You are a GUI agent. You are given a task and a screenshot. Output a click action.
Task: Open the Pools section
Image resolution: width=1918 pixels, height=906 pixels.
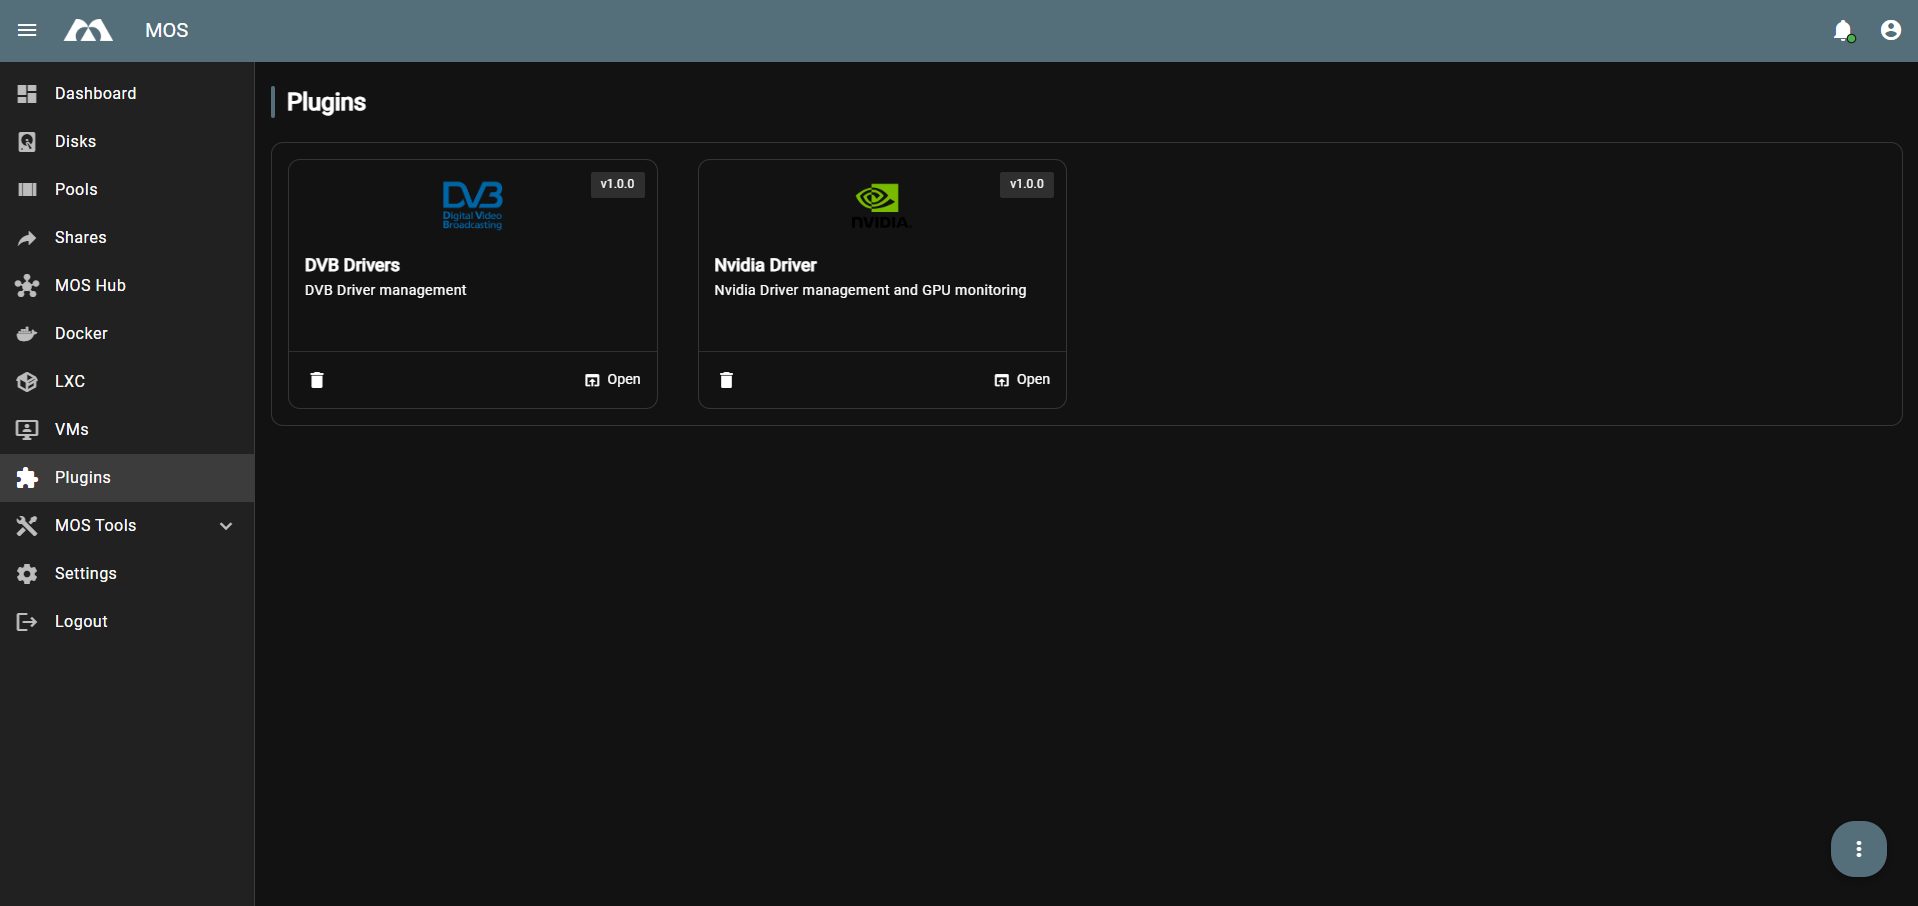(127, 189)
